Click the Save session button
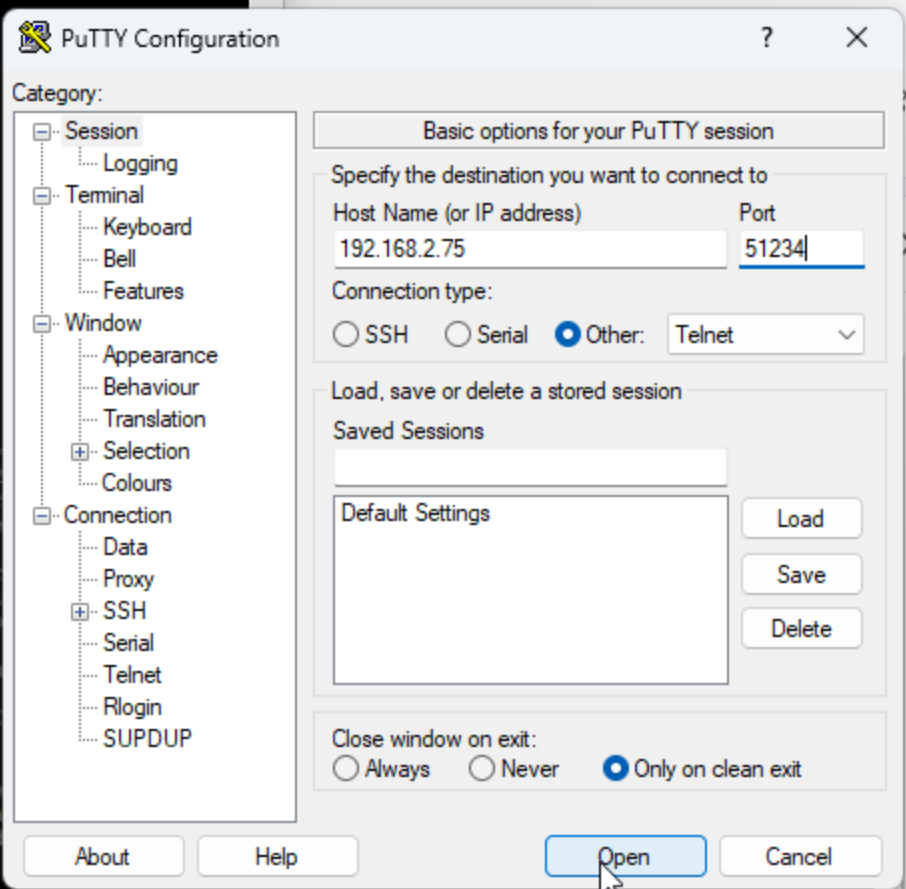This screenshot has height=889, width=906. tap(801, 575)
